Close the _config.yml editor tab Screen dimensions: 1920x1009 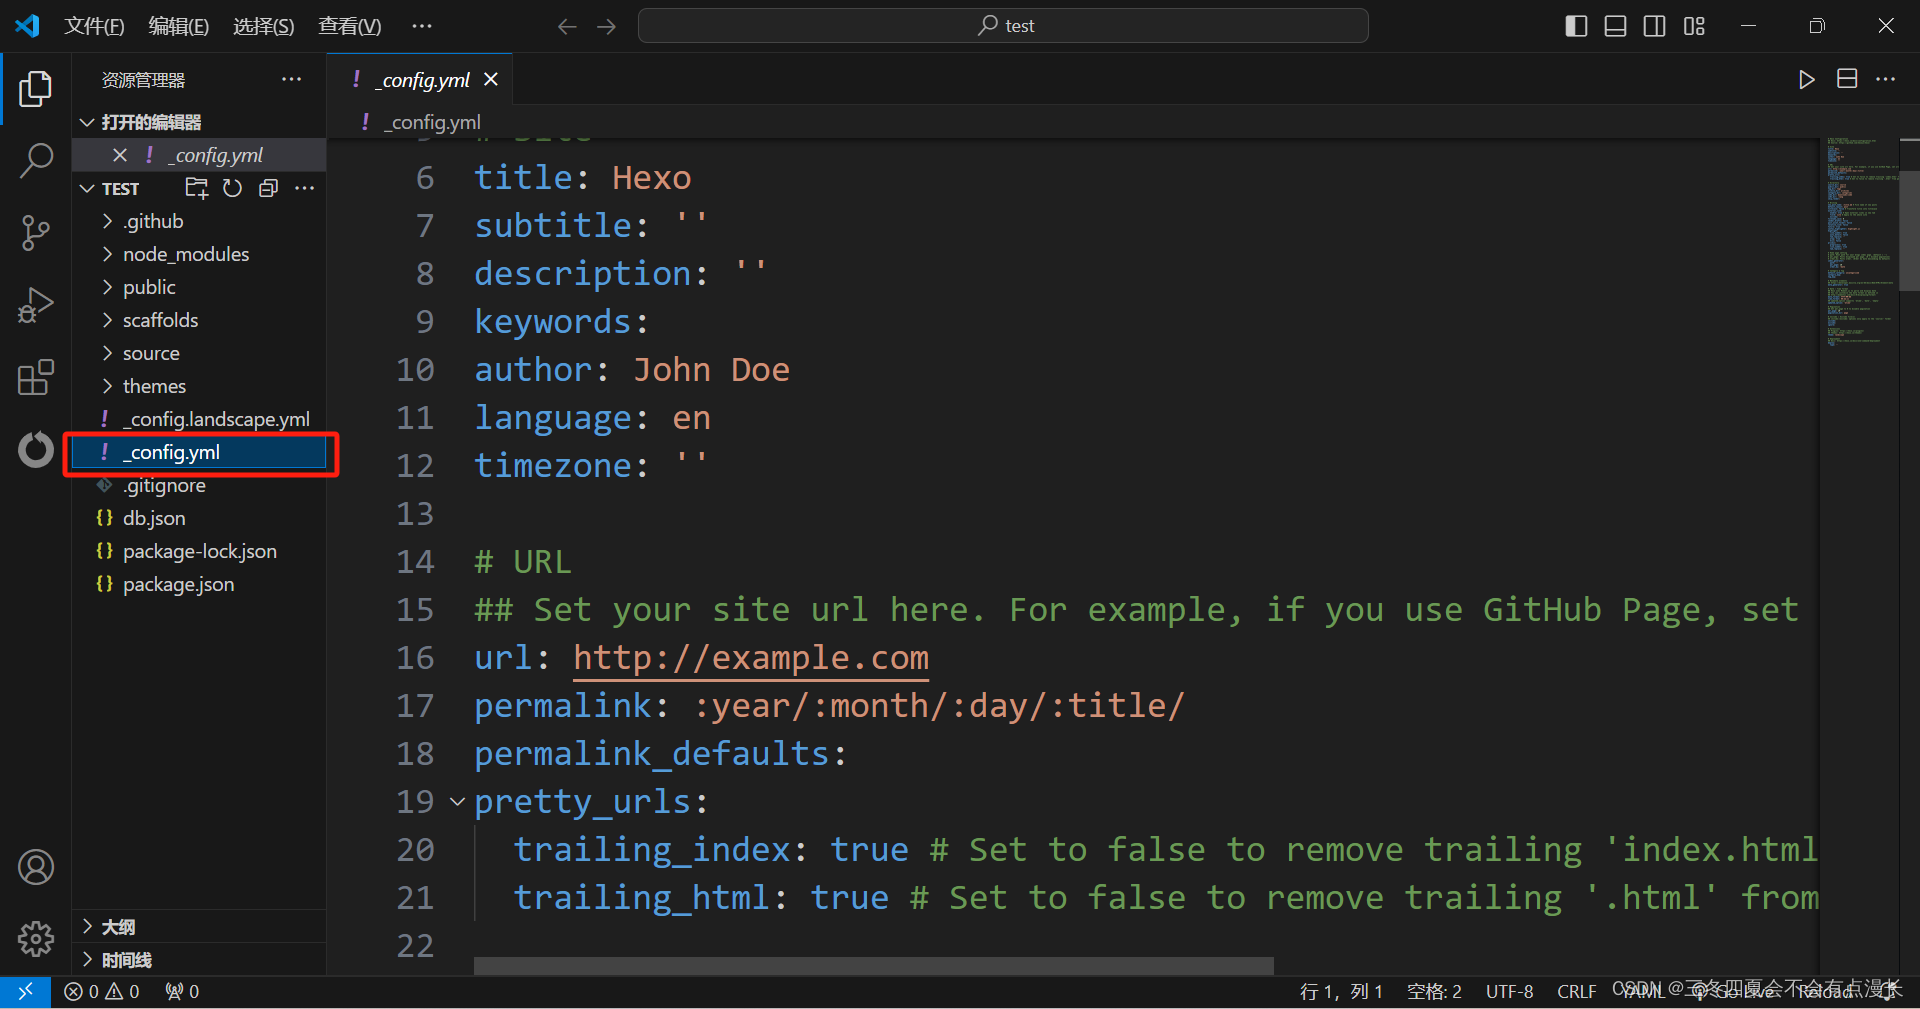click(x=491, y=79)
